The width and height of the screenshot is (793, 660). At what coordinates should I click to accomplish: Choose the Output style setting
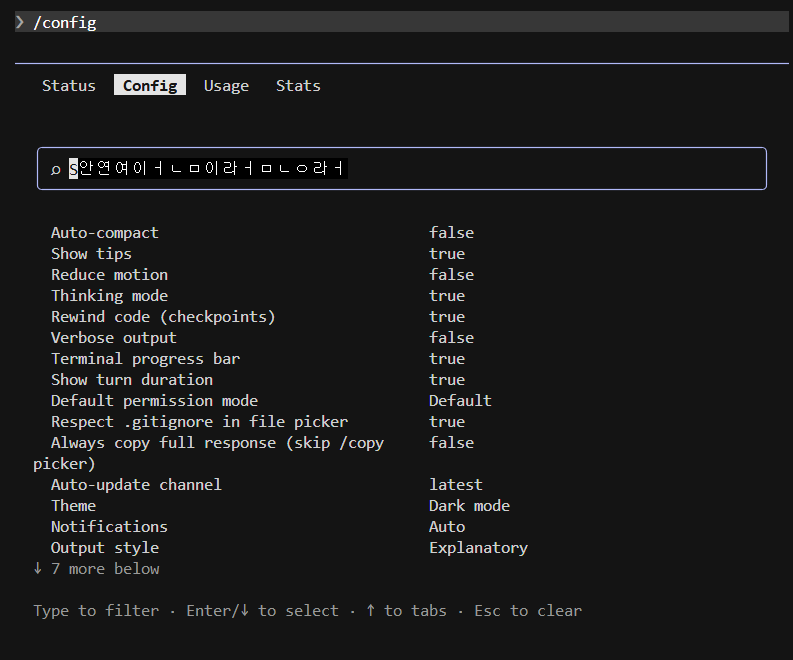[105, 548]
